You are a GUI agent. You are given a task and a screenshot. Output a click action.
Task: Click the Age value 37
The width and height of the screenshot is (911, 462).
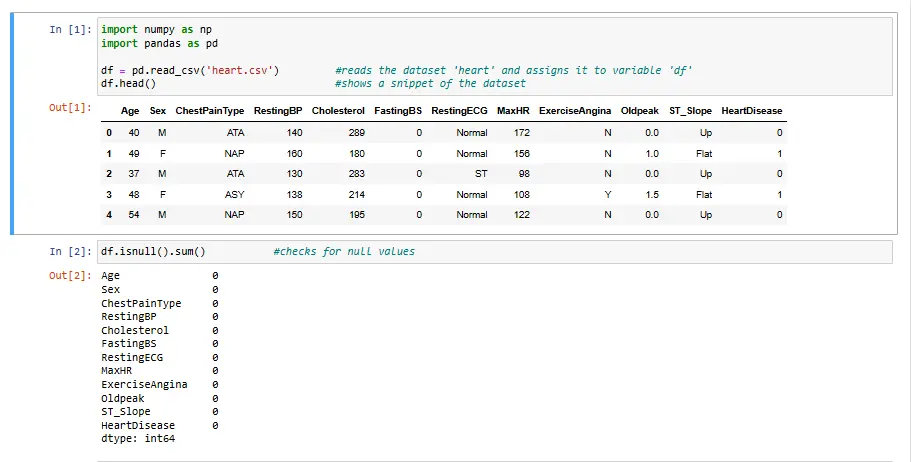[134, 174]
